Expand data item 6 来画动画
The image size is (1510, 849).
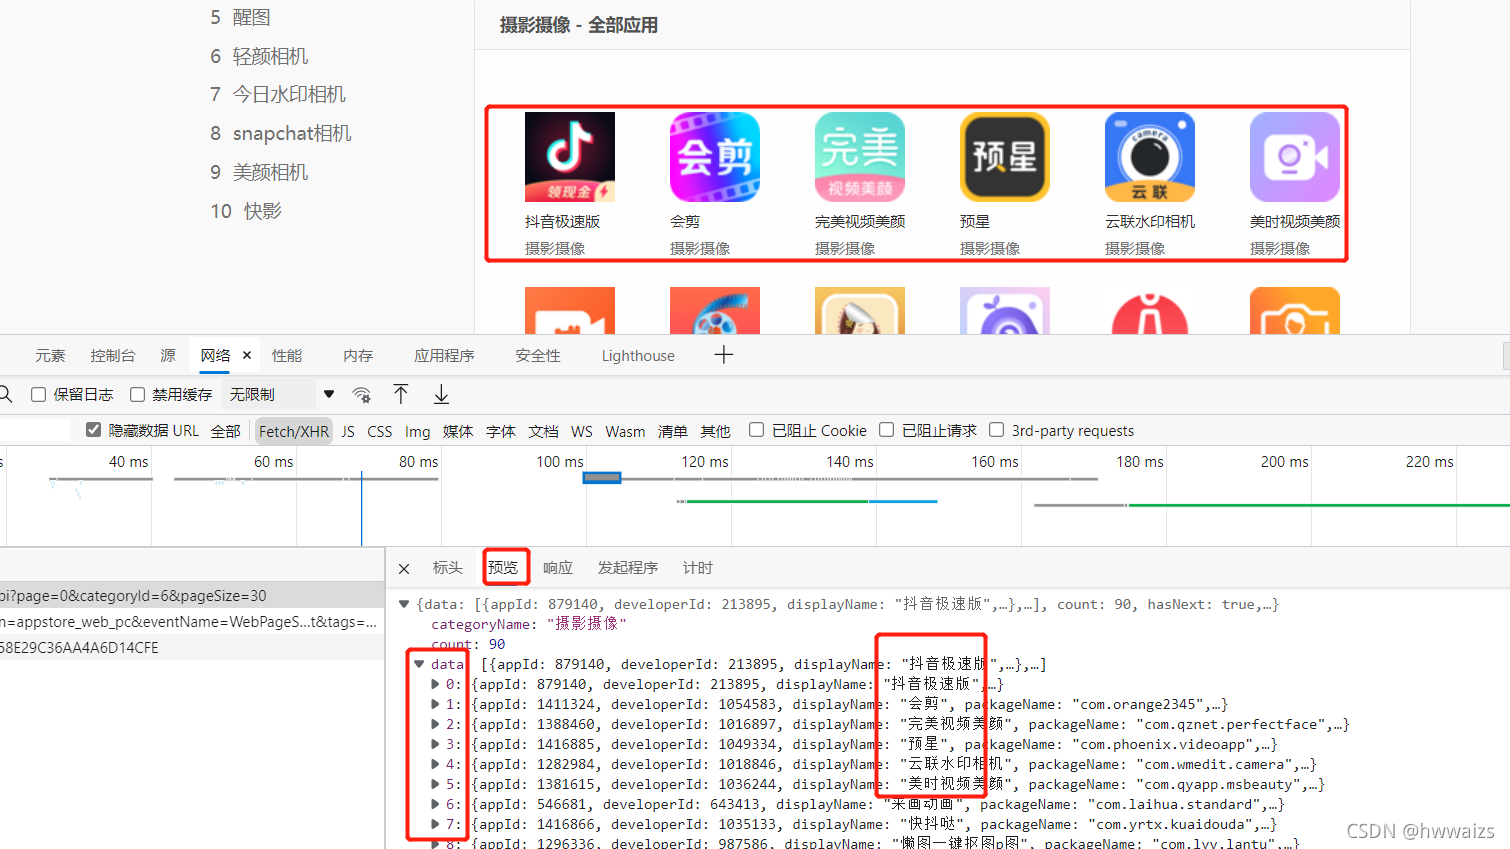(x=435, y=804)
